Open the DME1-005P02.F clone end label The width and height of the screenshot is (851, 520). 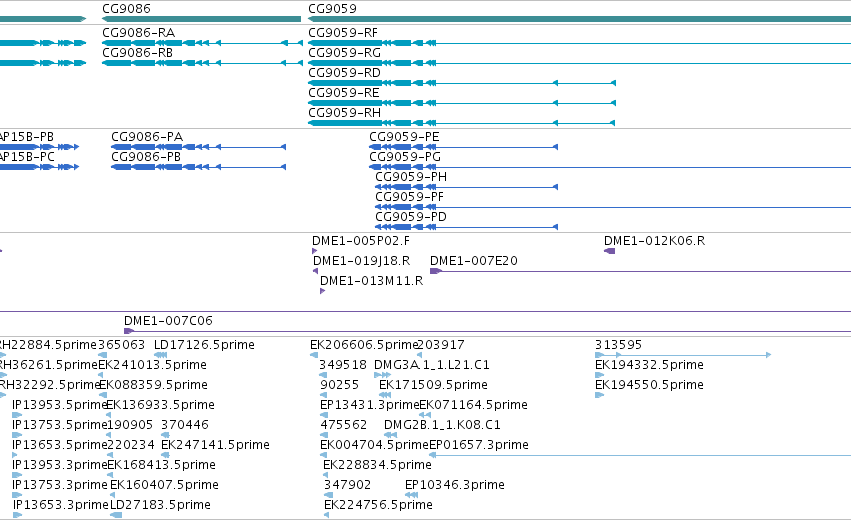tap(361, 241)
